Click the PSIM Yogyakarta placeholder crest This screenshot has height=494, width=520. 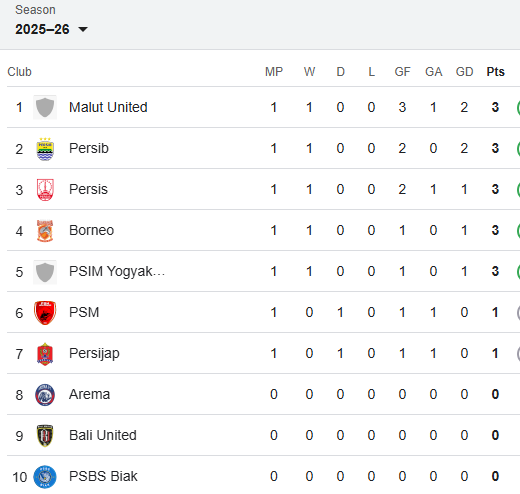45,272
